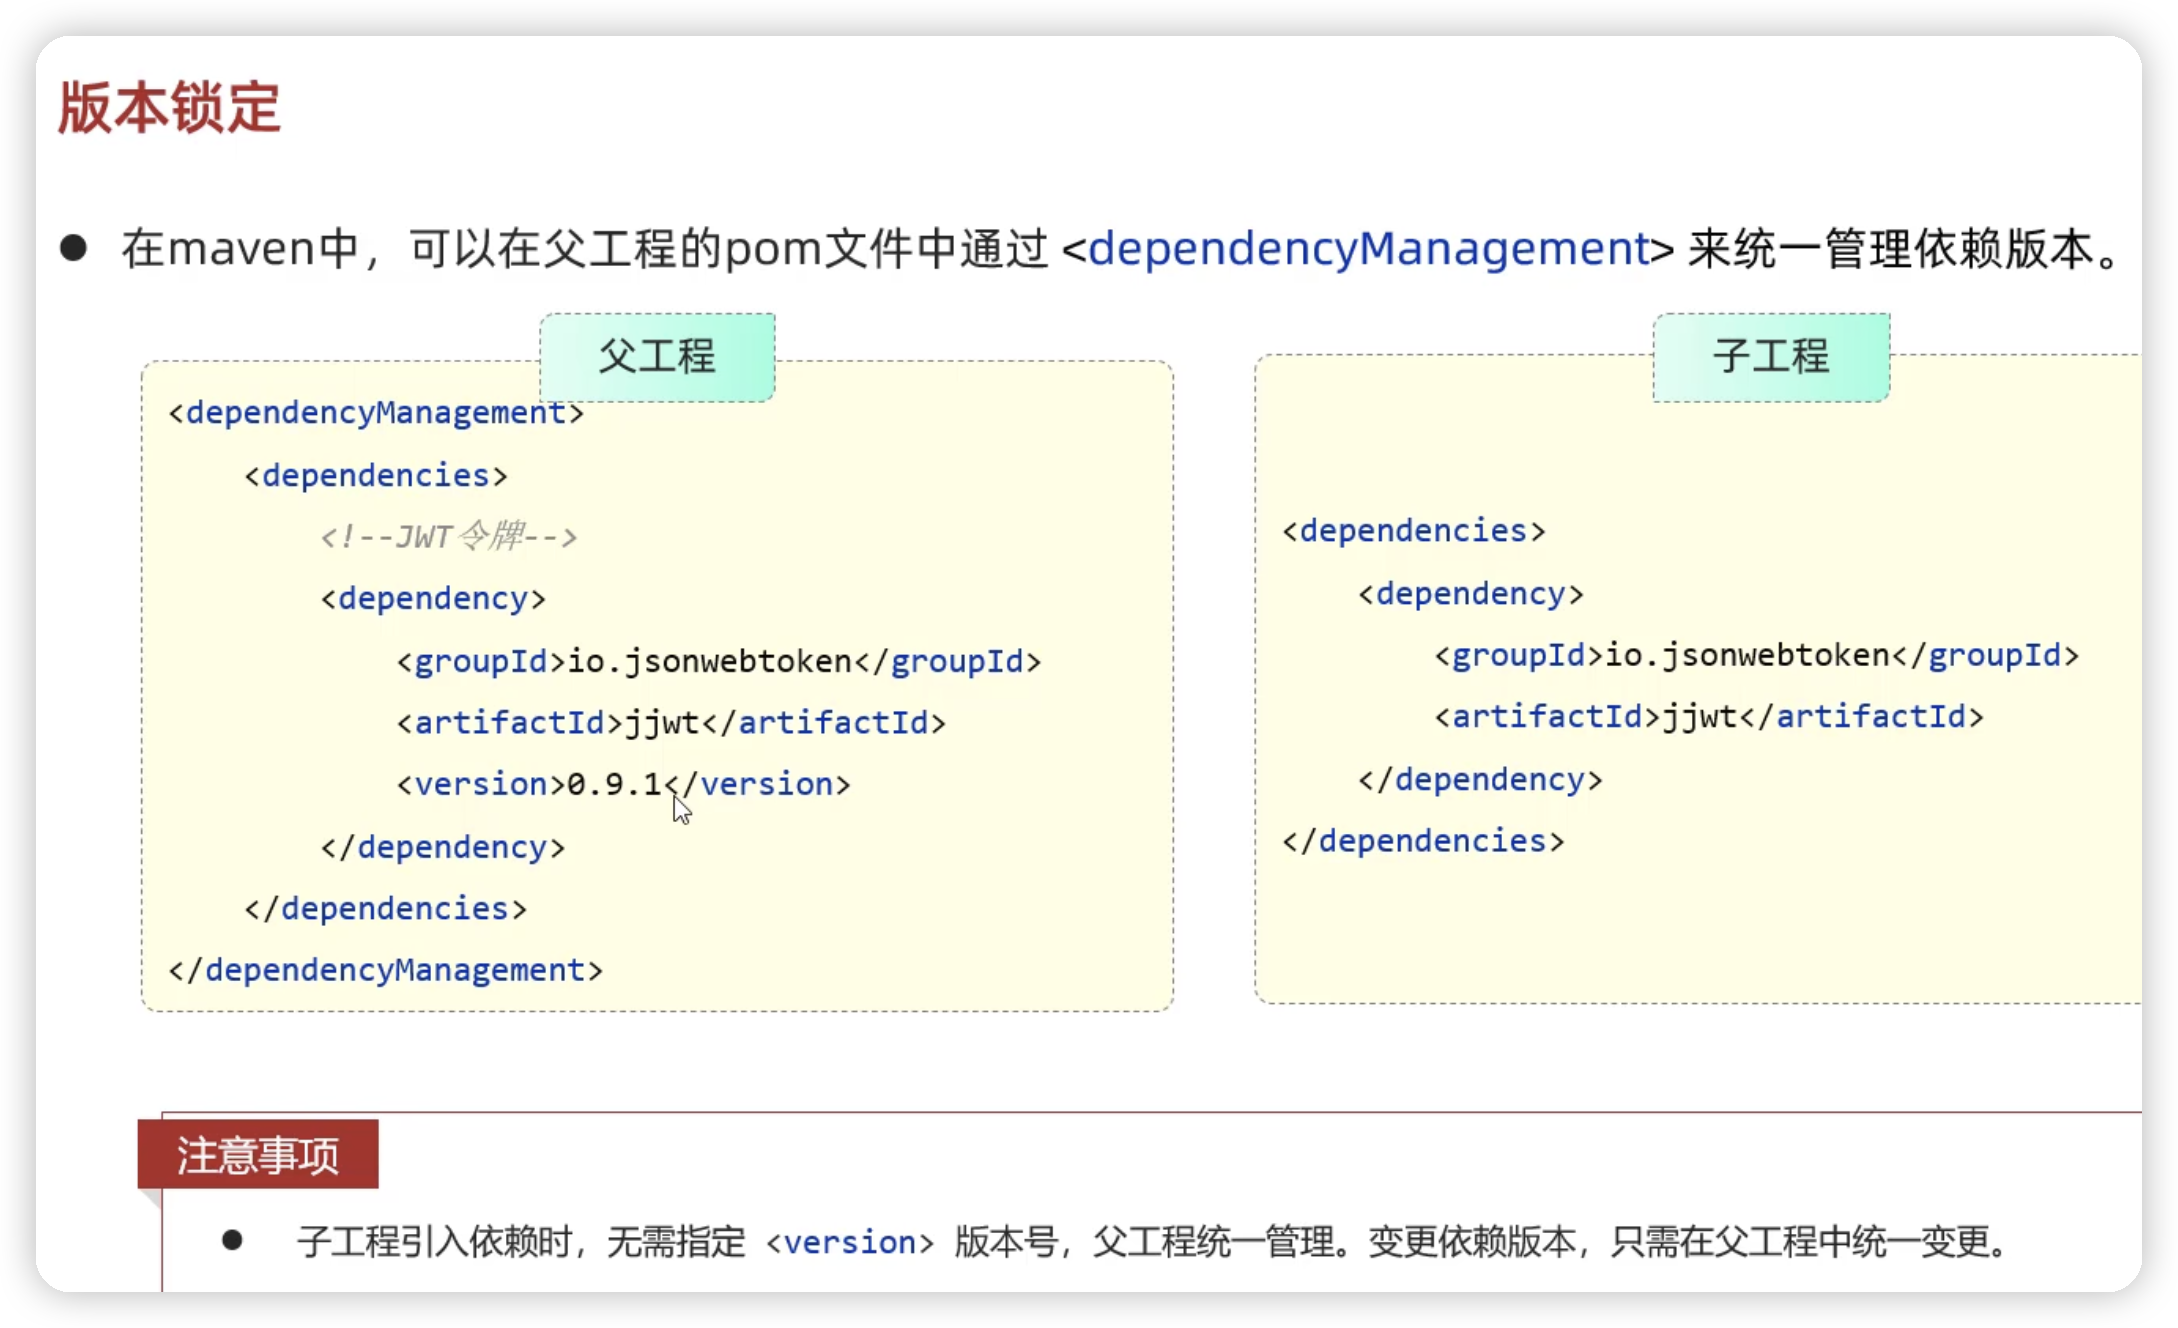Click blue dependencyManagement text in the heading sentence
Image resolution: width=2178 pixels, height=1328 pixels.
click(1368, 248)
